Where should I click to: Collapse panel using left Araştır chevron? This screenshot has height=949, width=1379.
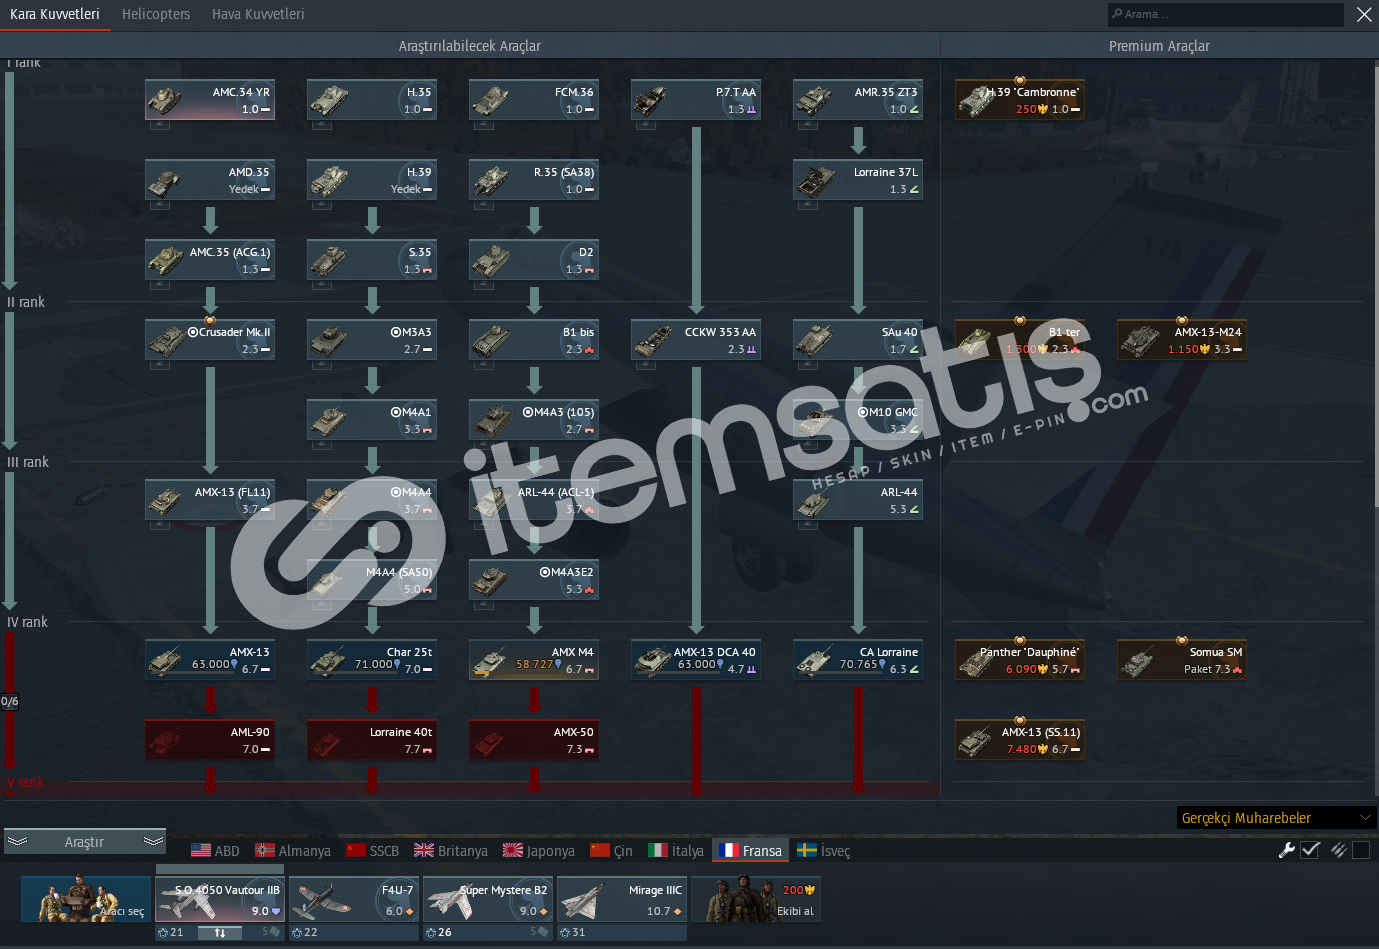(17, 841)
